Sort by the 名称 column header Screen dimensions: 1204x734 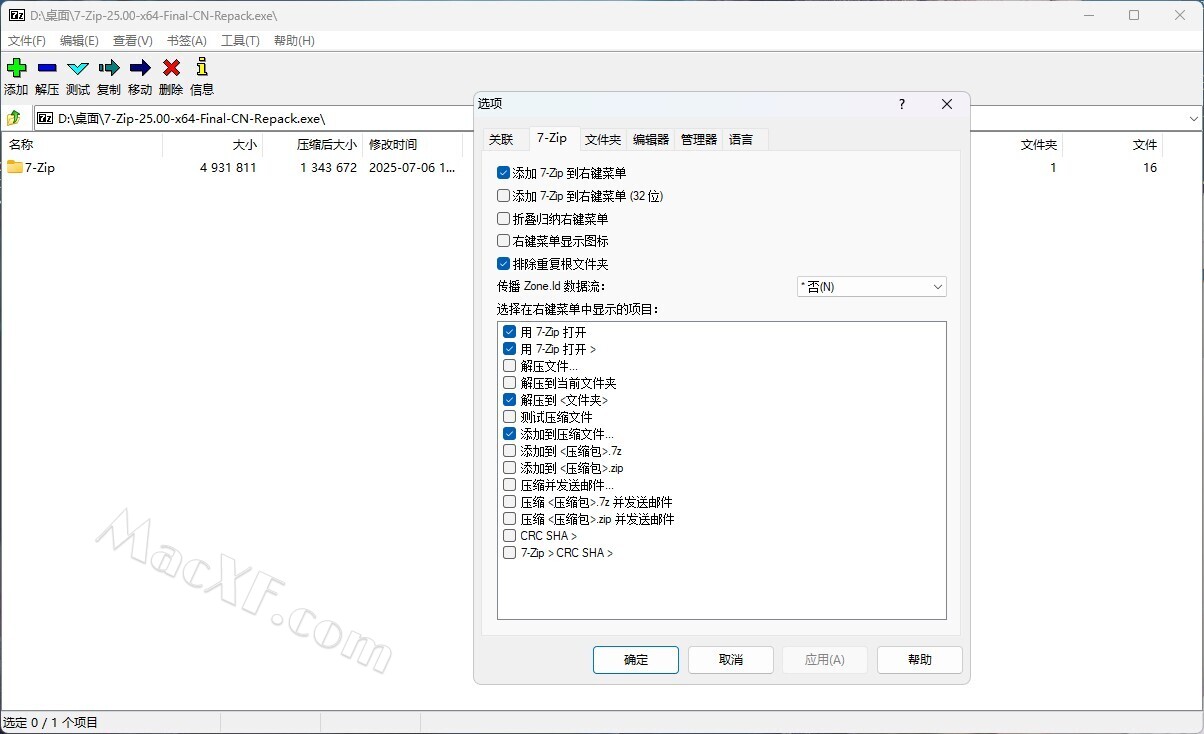(82, 145)
